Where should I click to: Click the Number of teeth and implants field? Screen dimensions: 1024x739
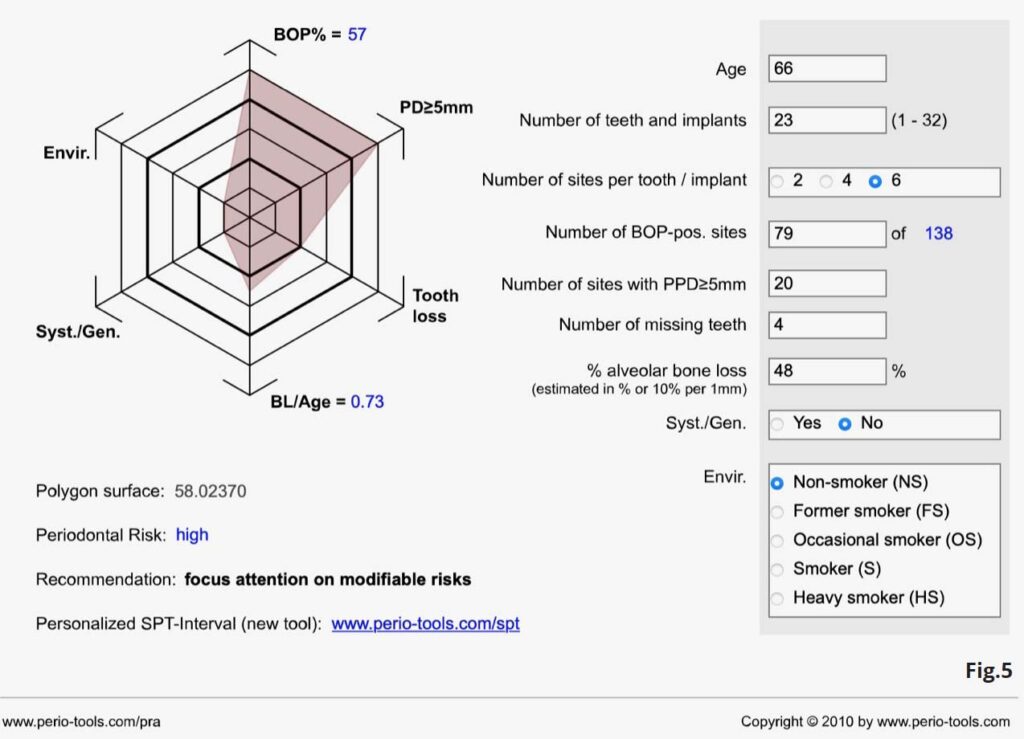[827, 120]
